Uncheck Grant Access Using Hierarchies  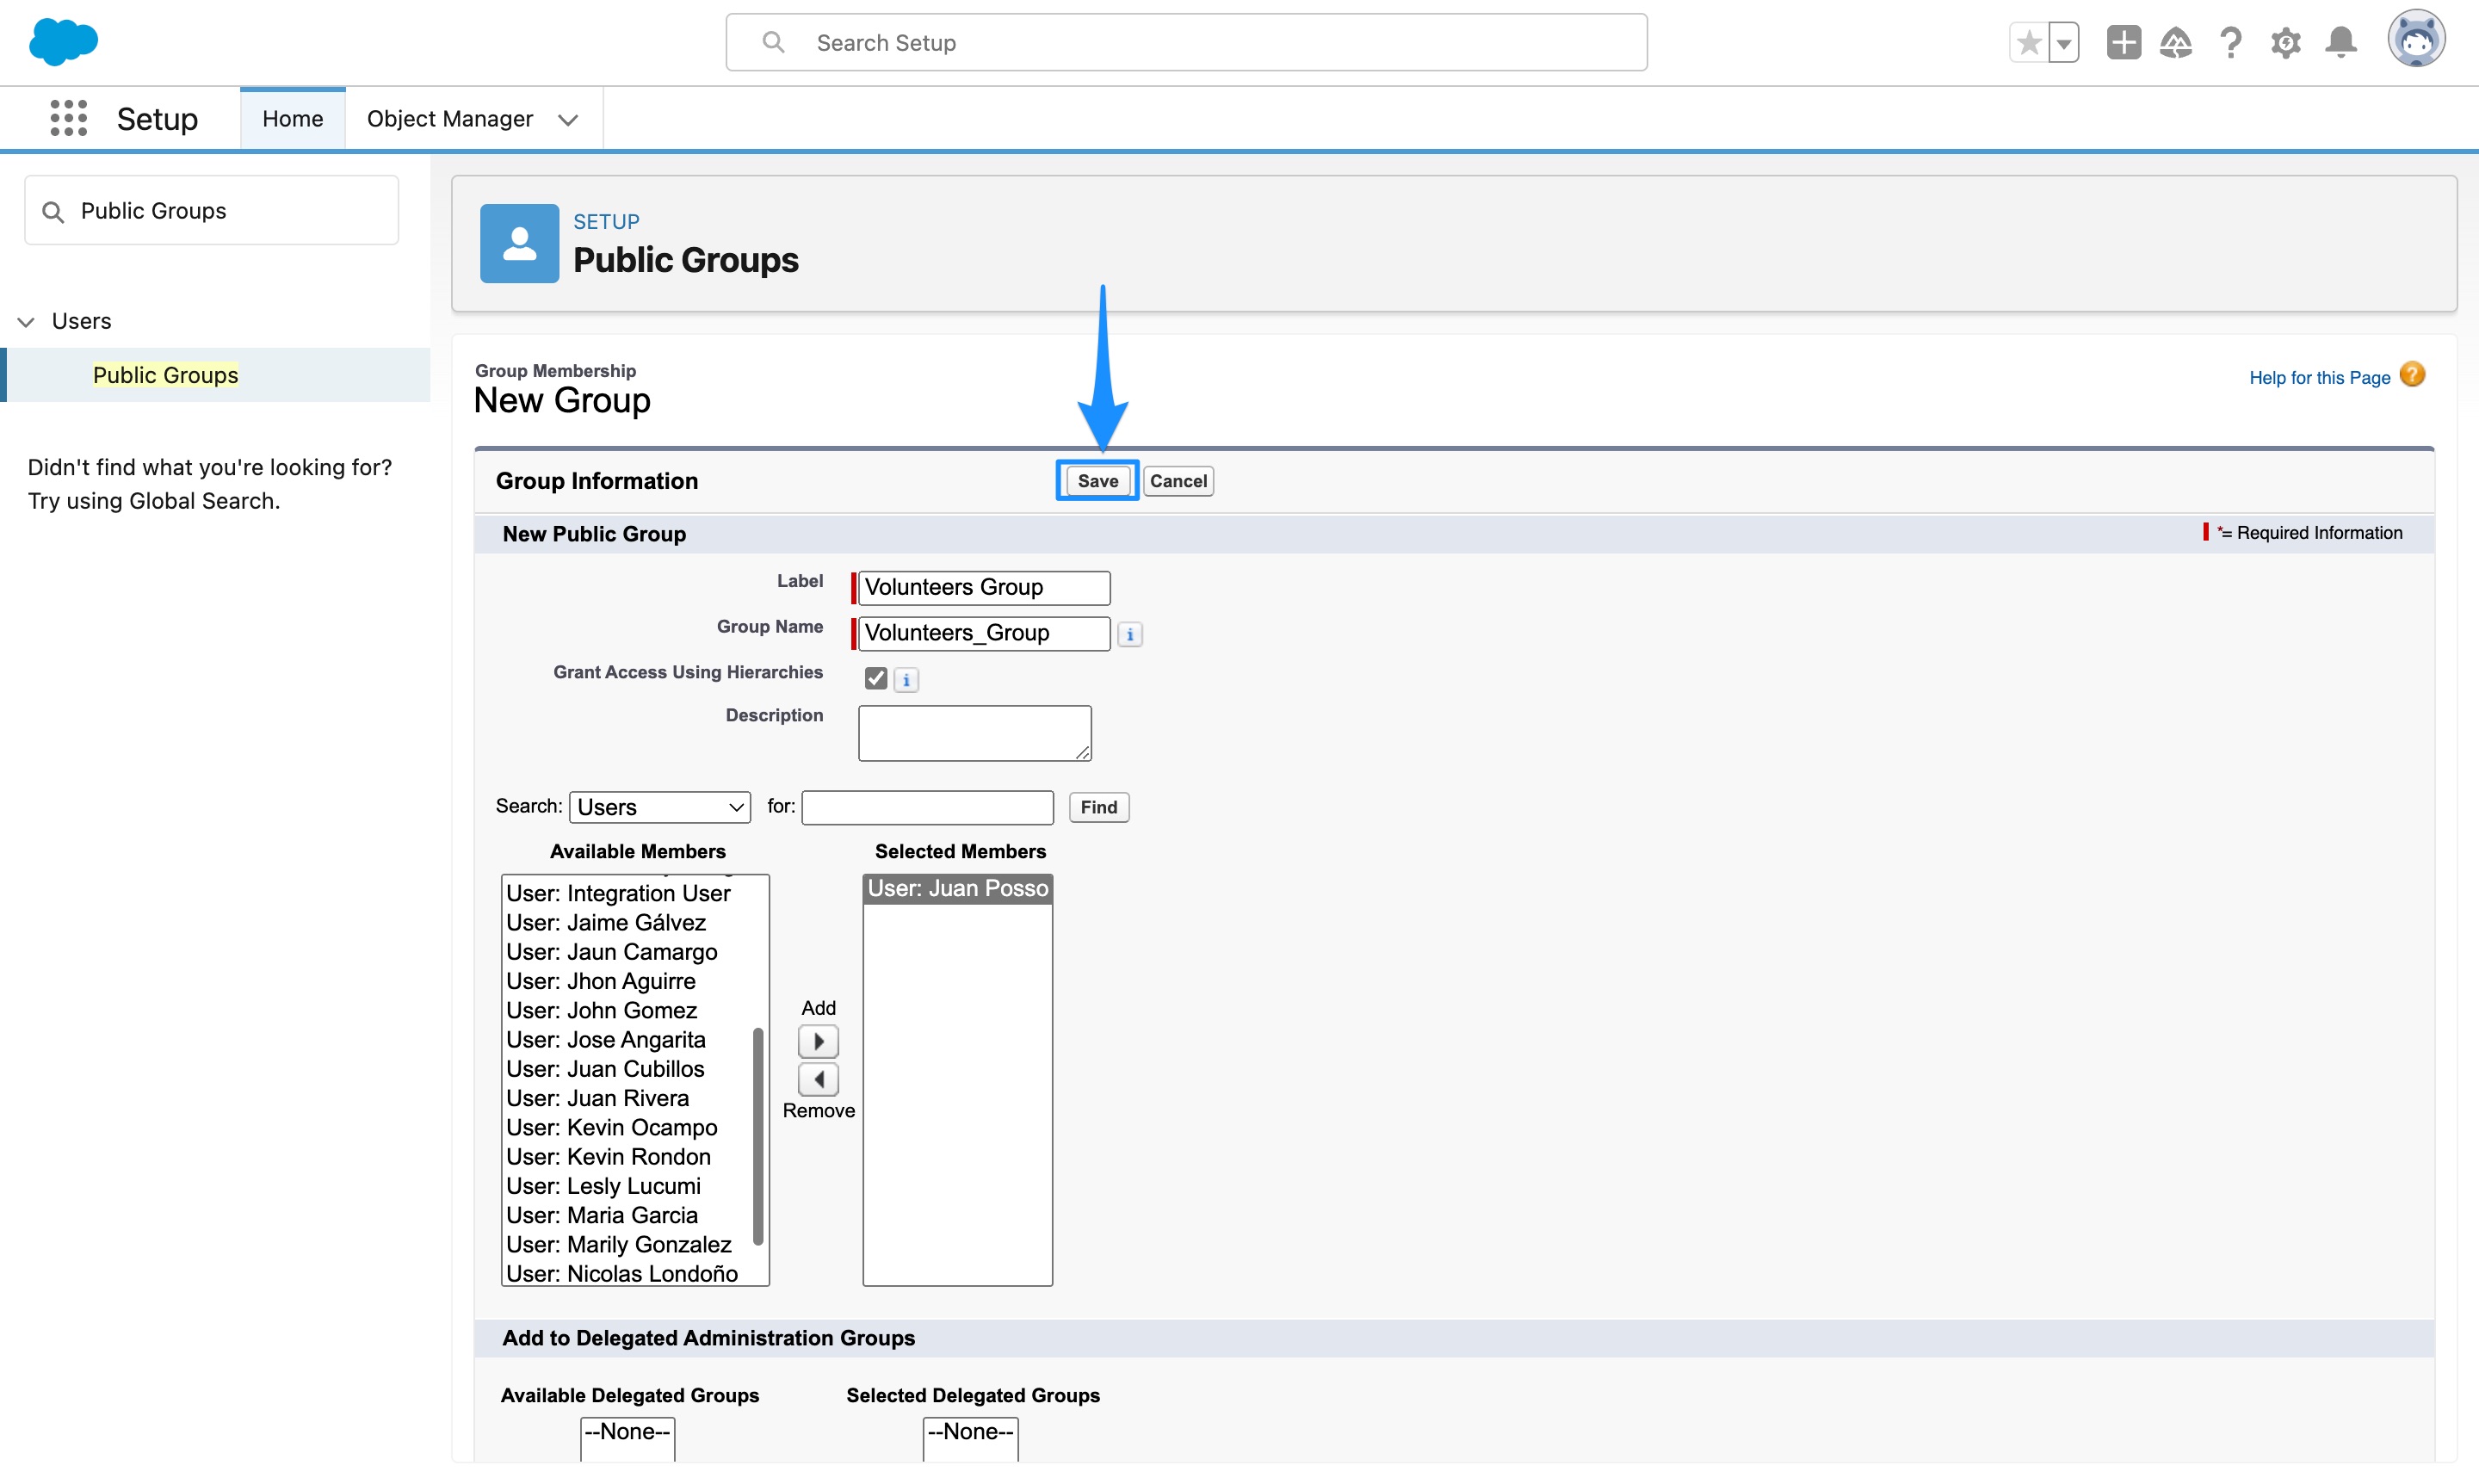pos(876,678)
